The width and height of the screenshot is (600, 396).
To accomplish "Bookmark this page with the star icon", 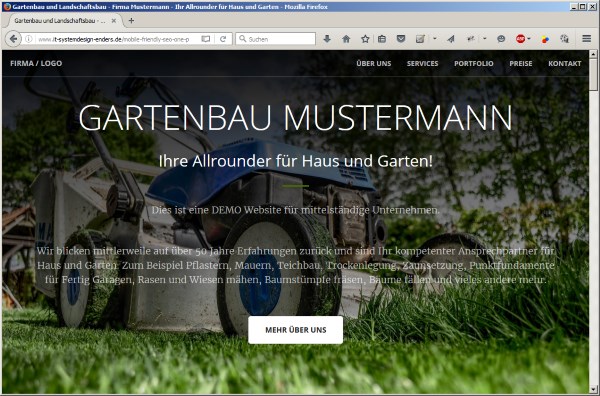I will [x=365, y=39].
